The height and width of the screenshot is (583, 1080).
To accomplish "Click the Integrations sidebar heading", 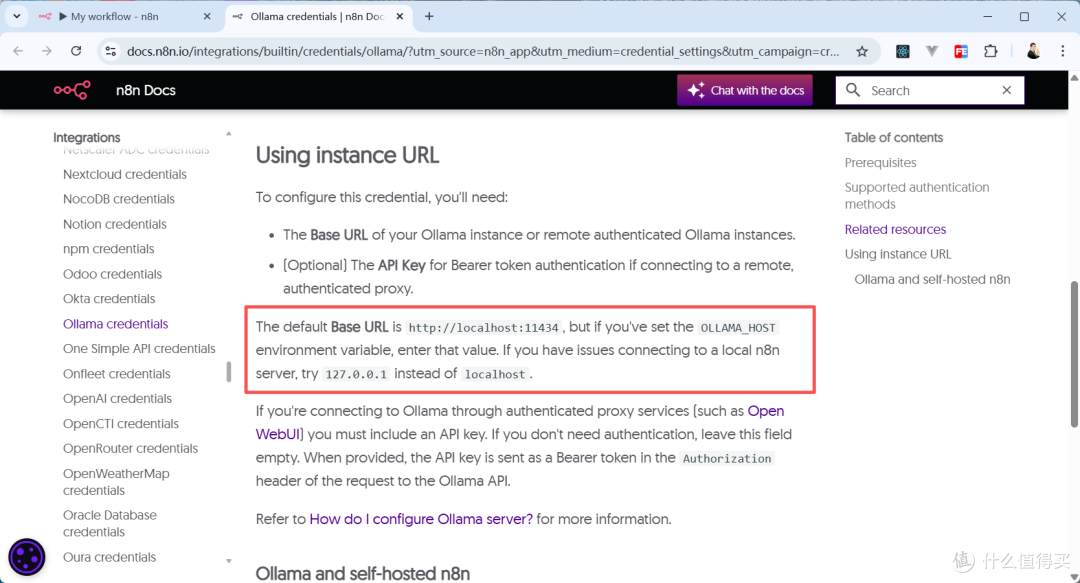I will [87, 138].
